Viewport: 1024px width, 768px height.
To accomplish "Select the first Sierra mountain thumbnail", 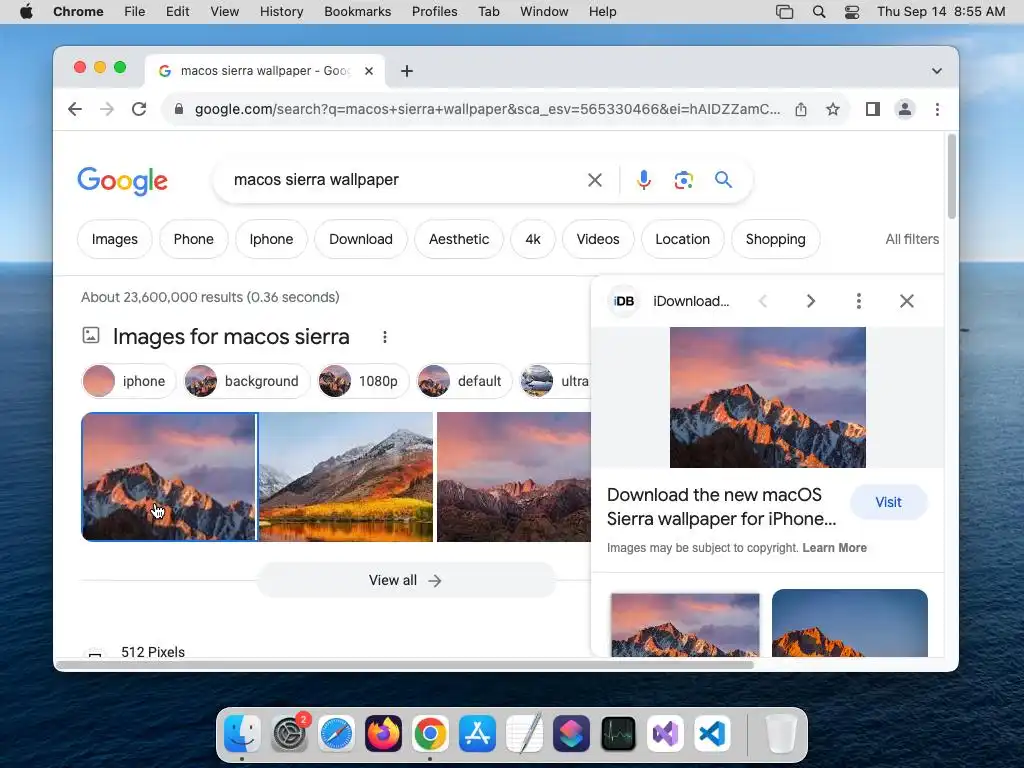I will click(x=168, y=477).
